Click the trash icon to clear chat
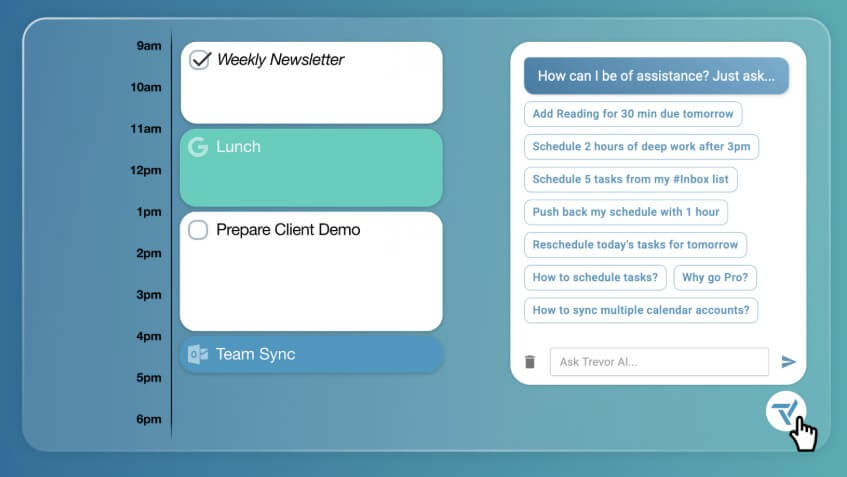This screenshot has width=847, height=477. tap(530, 362)
